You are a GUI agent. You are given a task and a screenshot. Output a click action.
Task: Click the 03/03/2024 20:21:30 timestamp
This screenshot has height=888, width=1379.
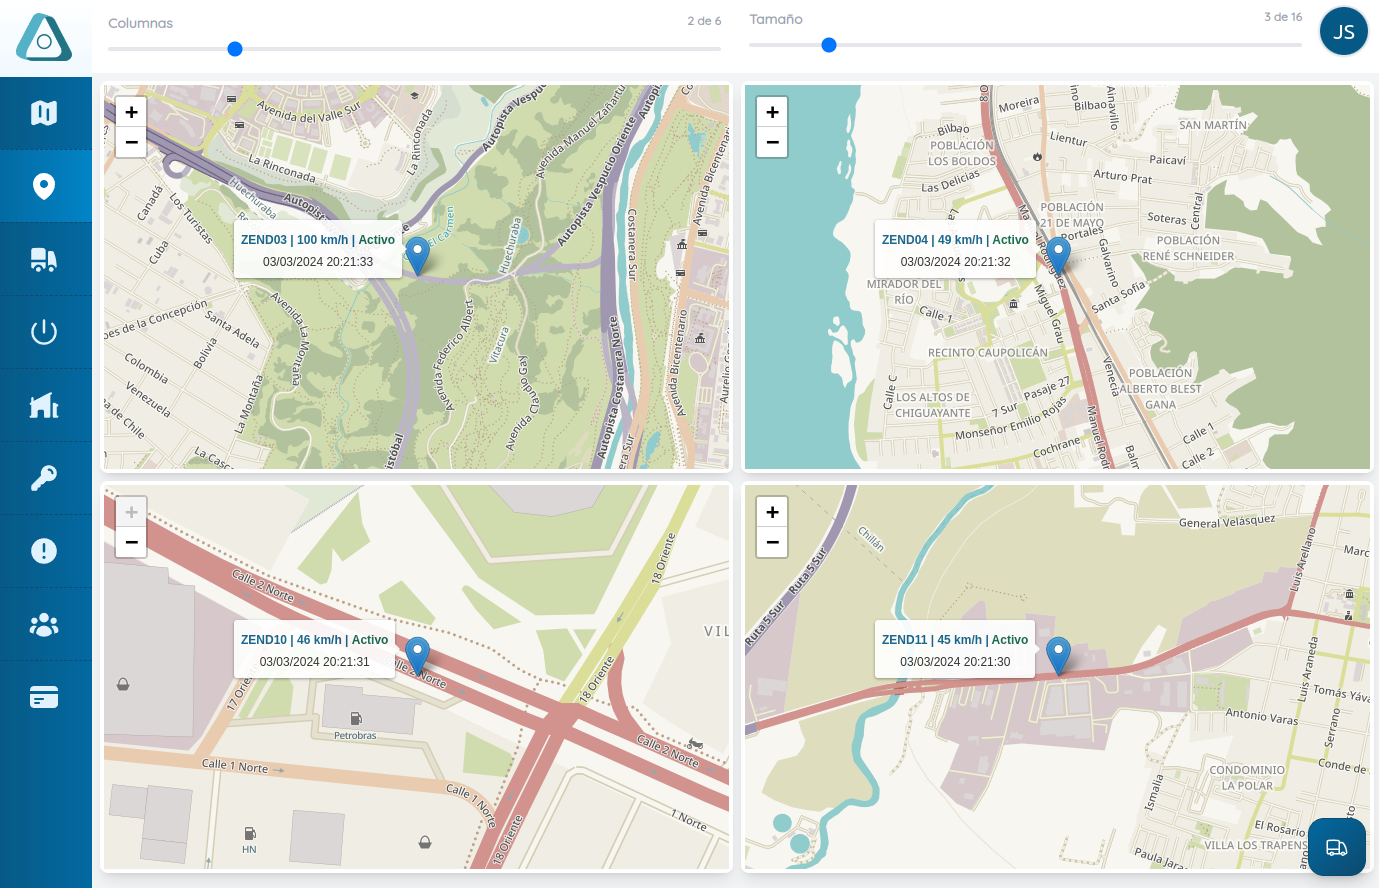[x=955, y=662]
